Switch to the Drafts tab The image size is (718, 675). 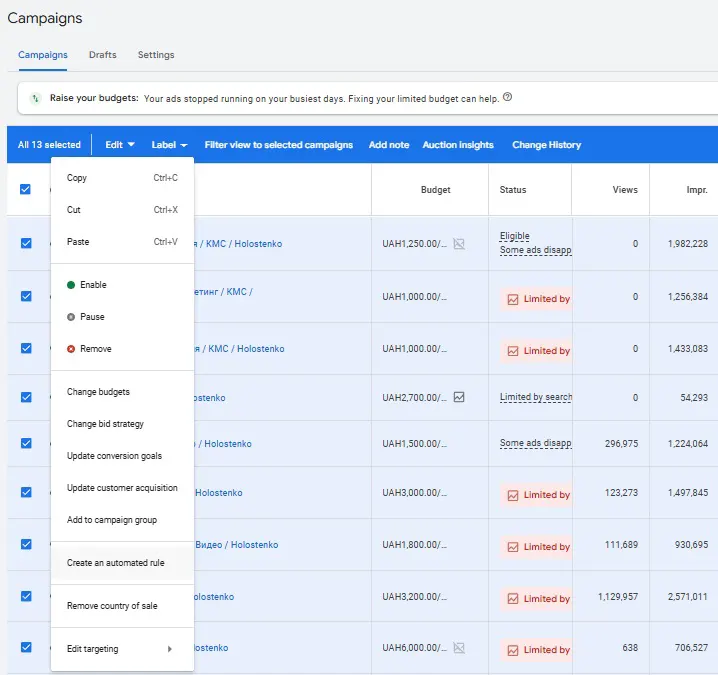click(x=103, y=54)
